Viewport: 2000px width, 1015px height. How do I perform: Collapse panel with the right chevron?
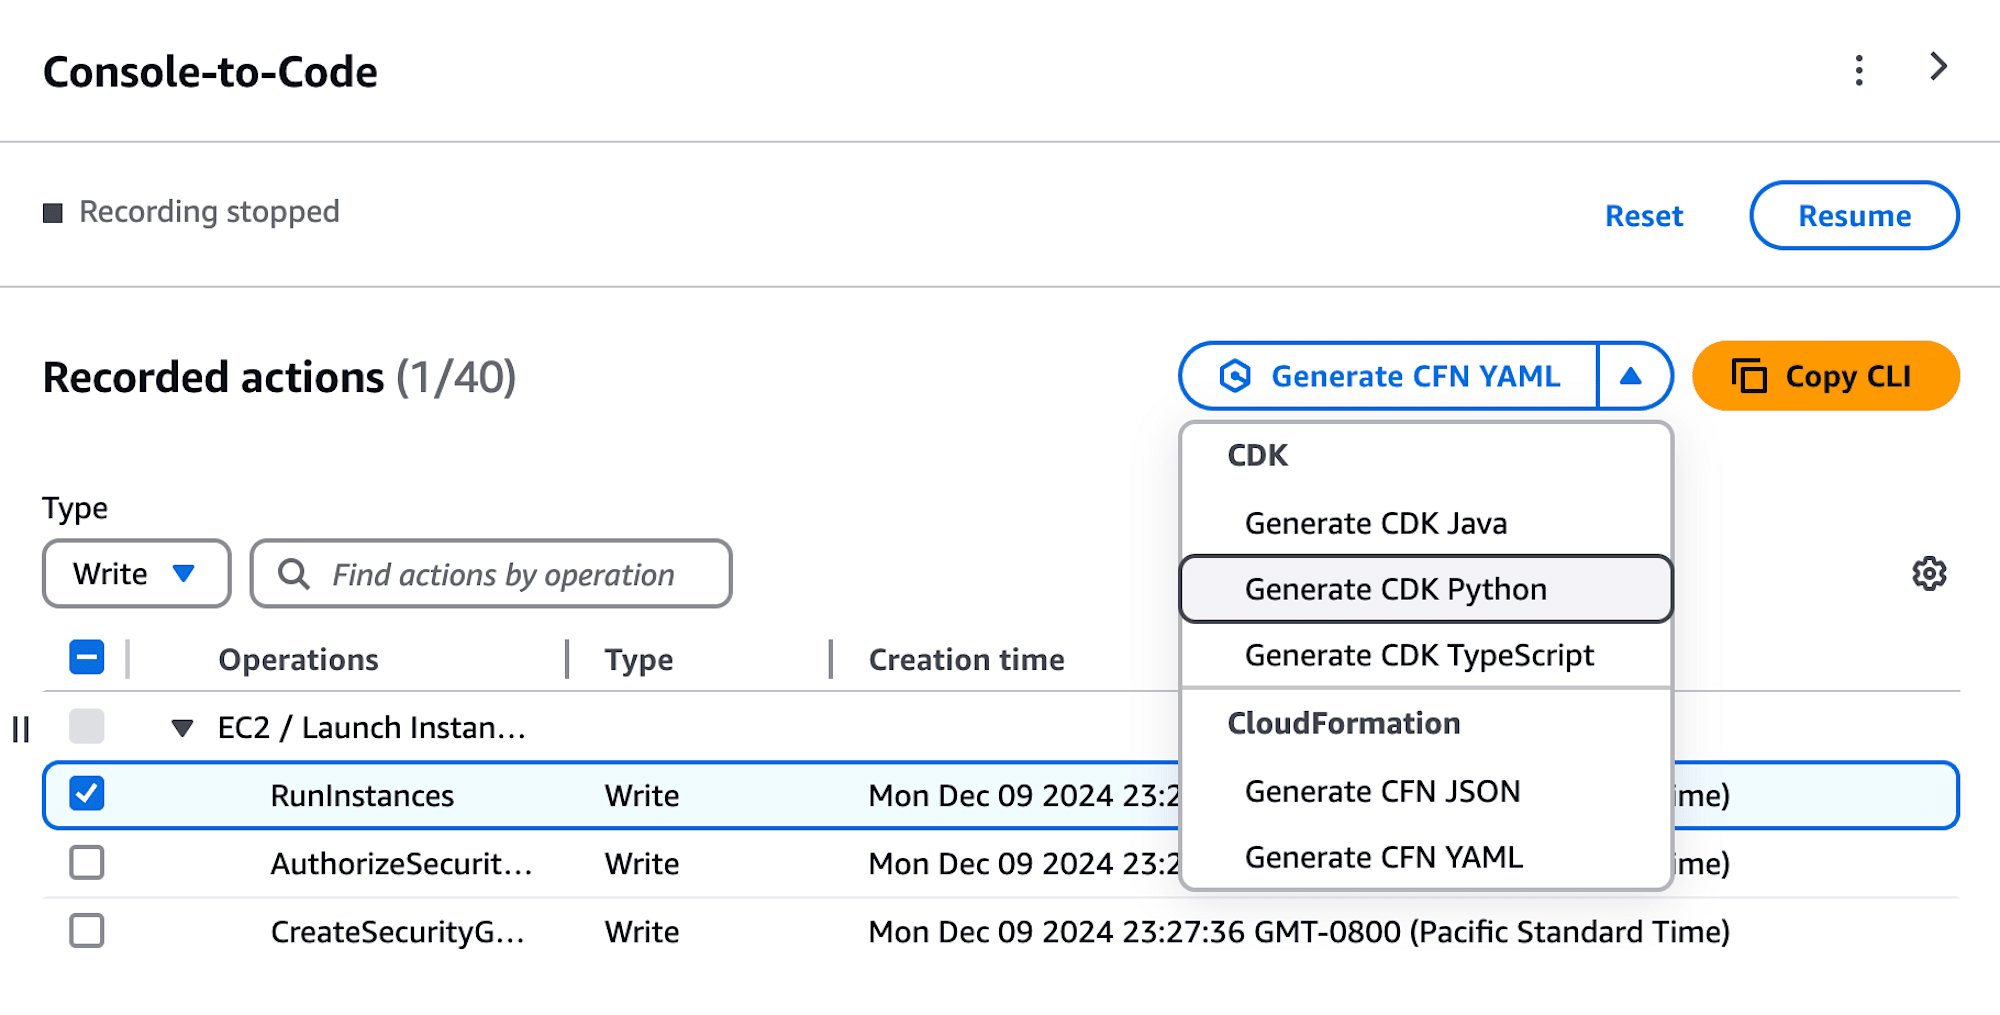1938,67
